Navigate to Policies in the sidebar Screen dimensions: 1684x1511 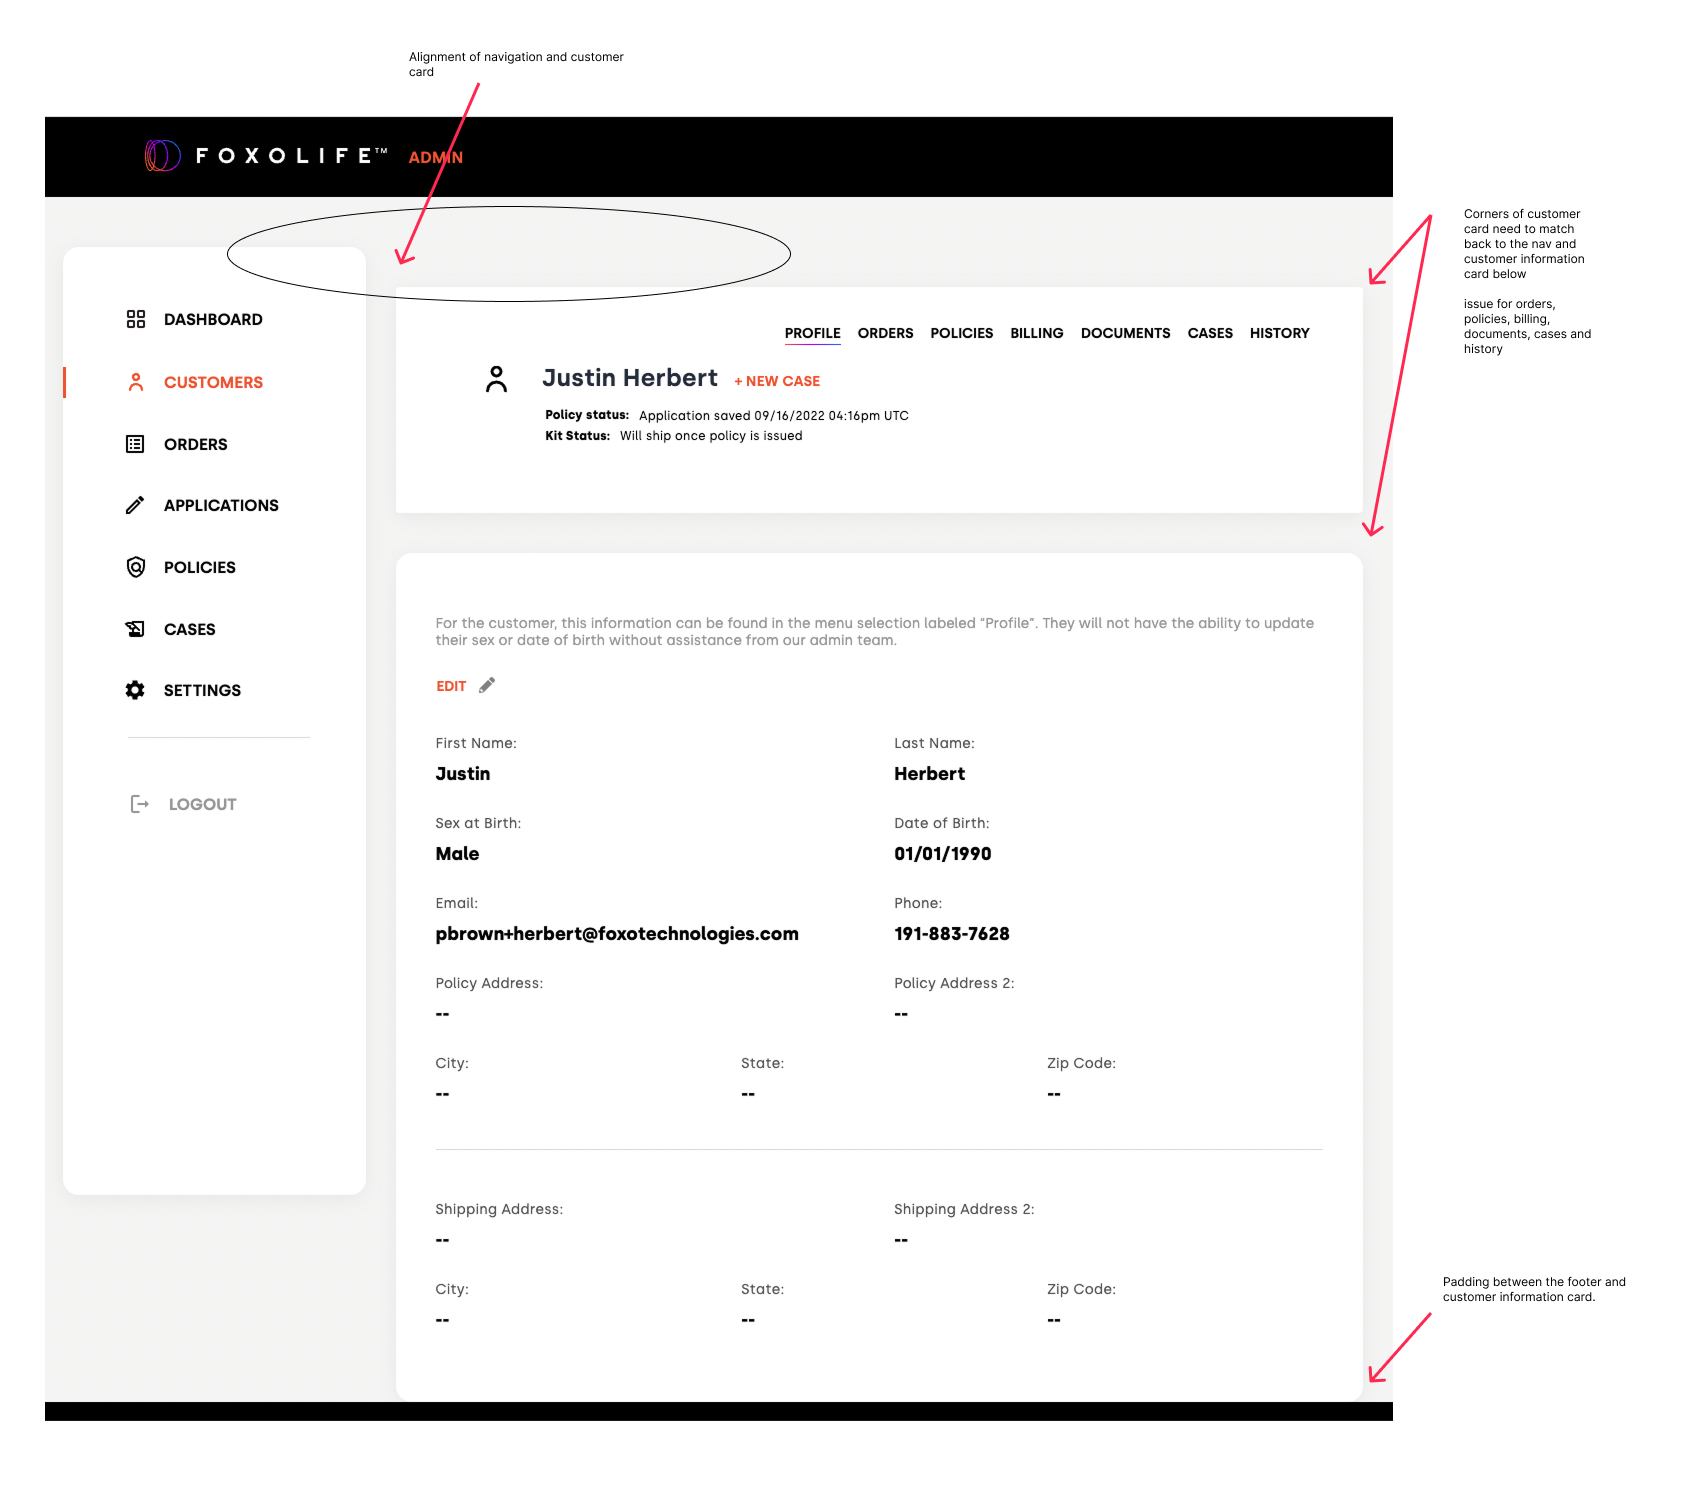(200, 567)
